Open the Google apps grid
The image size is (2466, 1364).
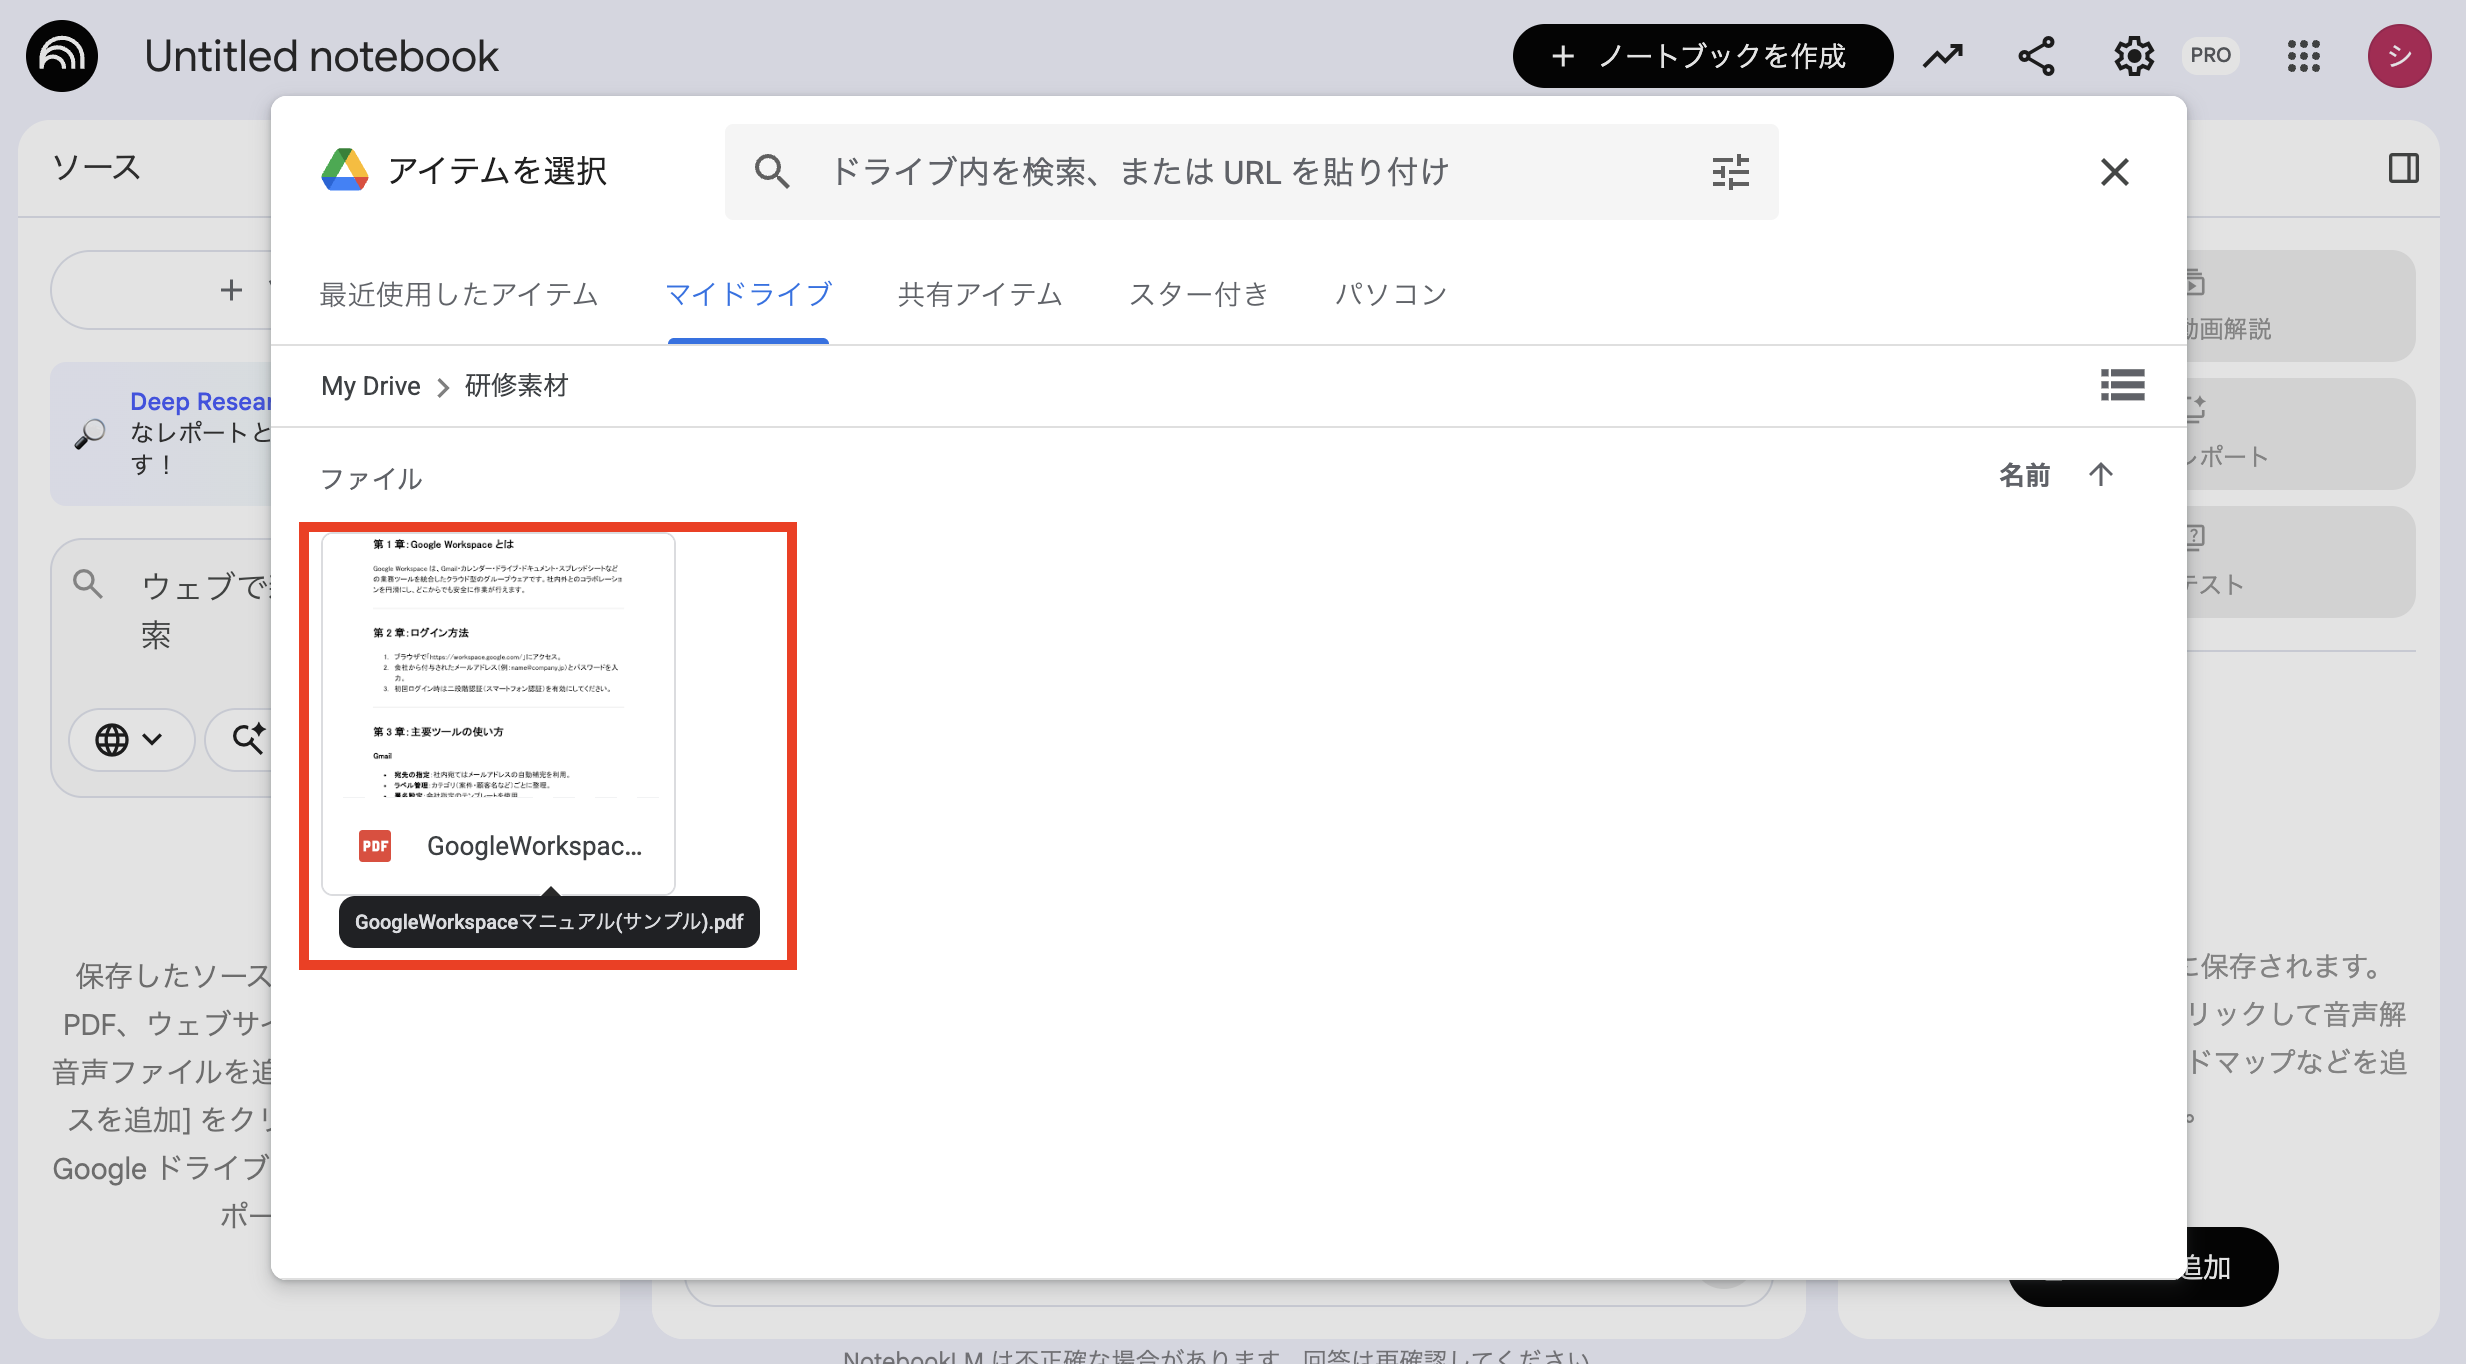2306,56
